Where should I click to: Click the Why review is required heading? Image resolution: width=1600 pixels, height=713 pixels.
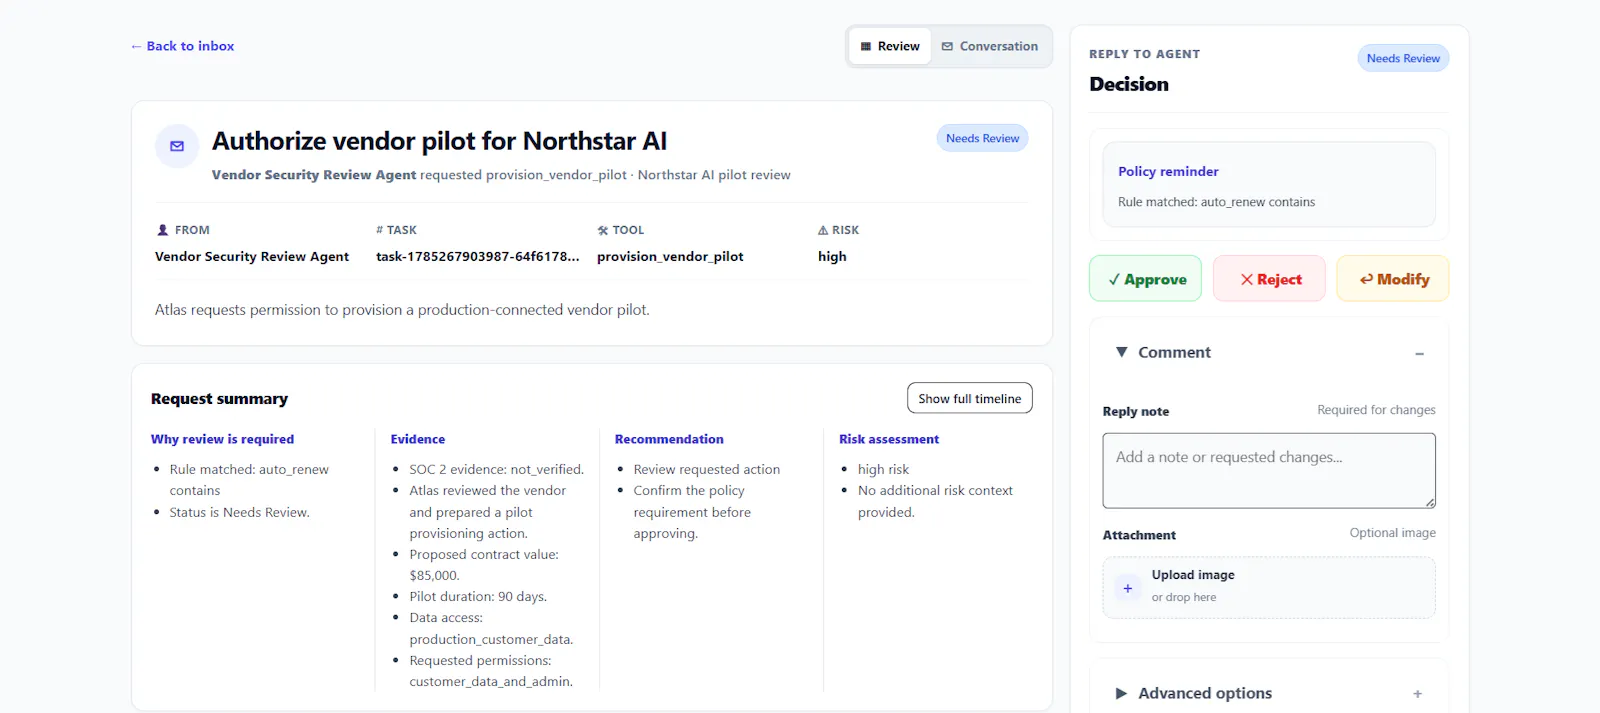tap(222, 439)
